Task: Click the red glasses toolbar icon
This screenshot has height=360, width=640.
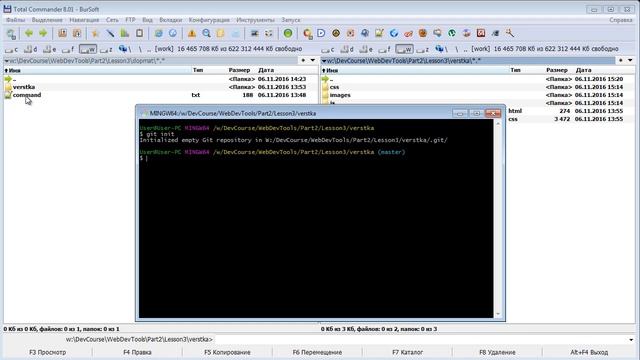Action: coord(408,33)
